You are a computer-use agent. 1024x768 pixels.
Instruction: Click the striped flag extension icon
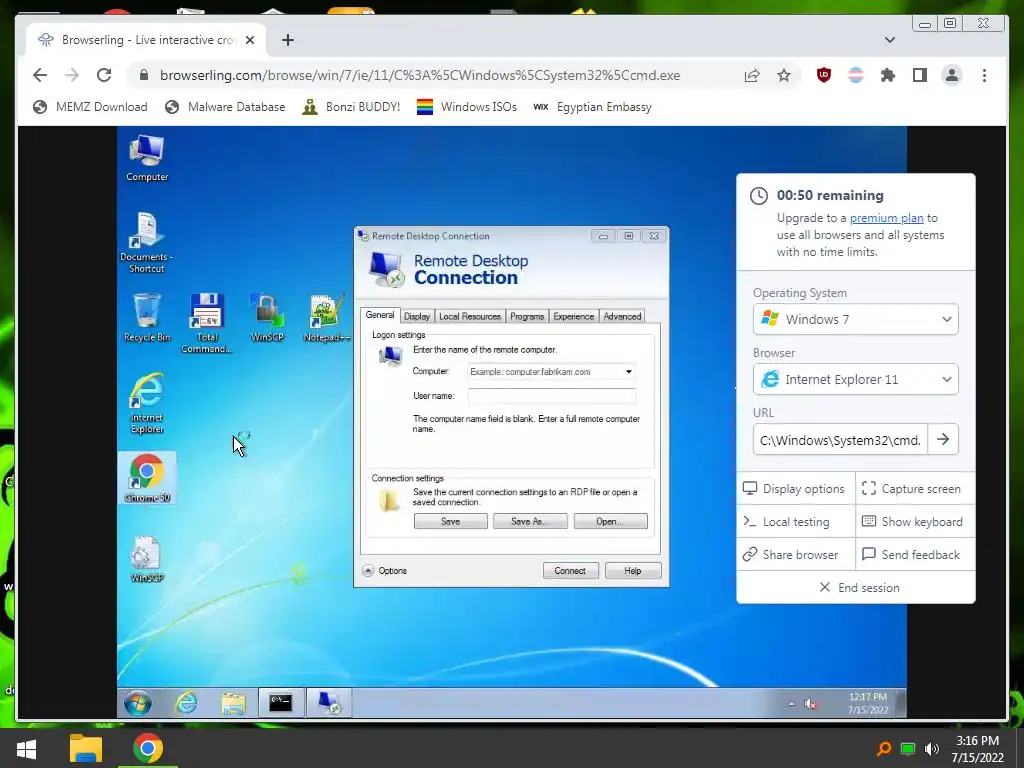[x=856, y=75]
